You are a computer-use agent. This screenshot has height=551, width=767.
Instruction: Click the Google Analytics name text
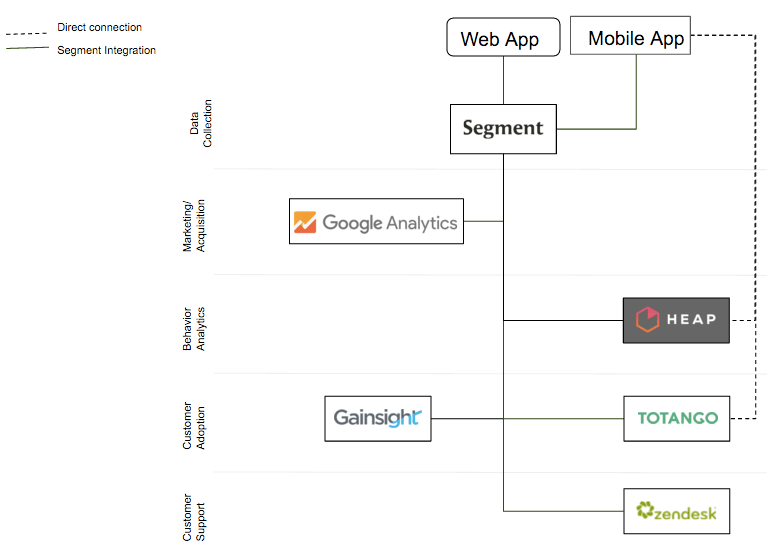point(389,223)
